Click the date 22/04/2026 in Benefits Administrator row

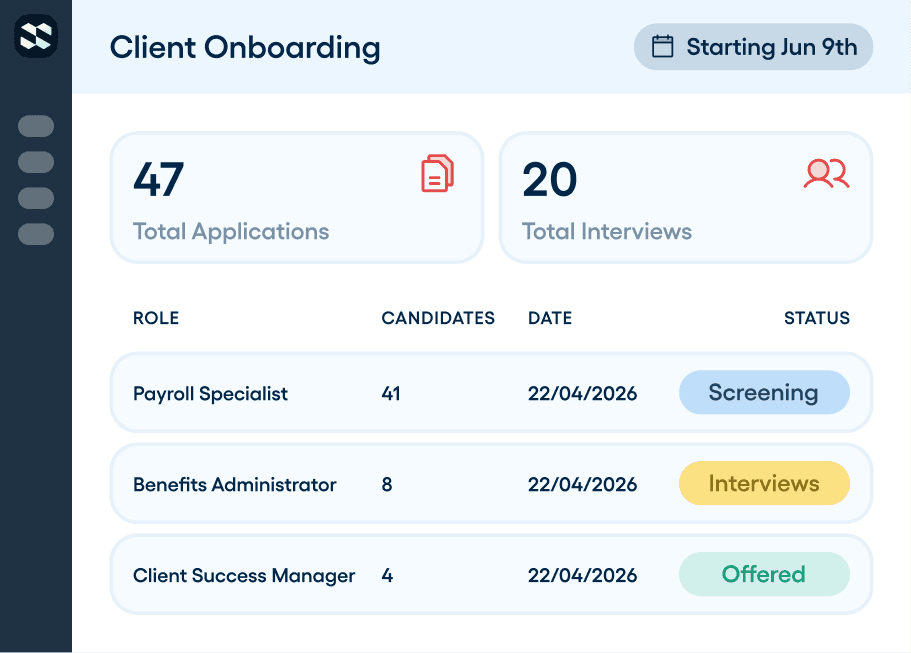point(582,484)
